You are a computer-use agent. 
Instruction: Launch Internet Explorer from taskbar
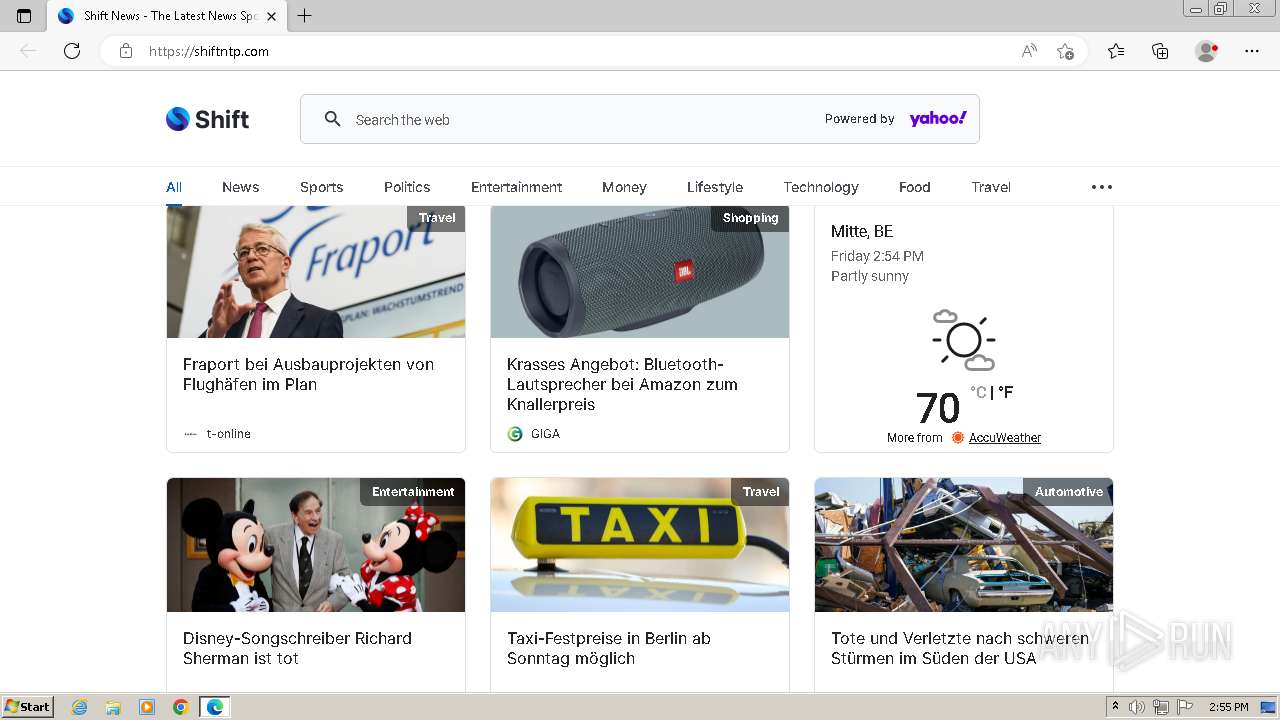(x=80, y=707)
